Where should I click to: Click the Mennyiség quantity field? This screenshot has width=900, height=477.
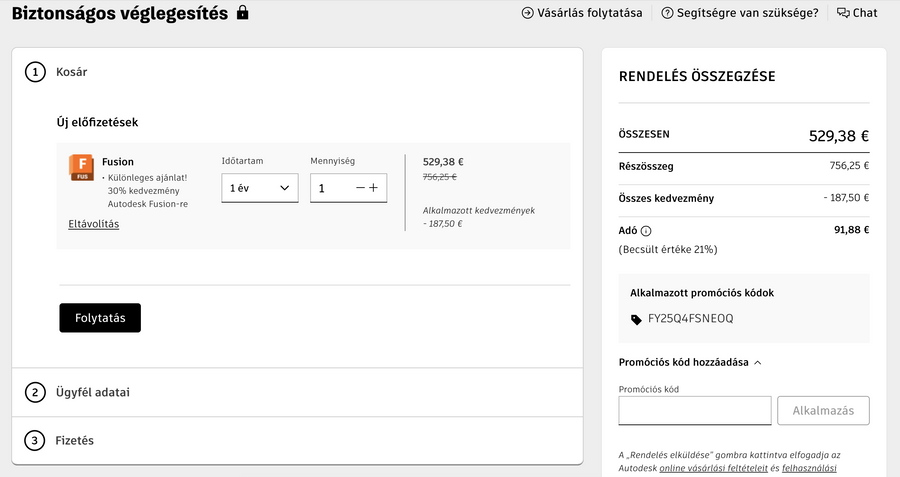coord(332,187)
